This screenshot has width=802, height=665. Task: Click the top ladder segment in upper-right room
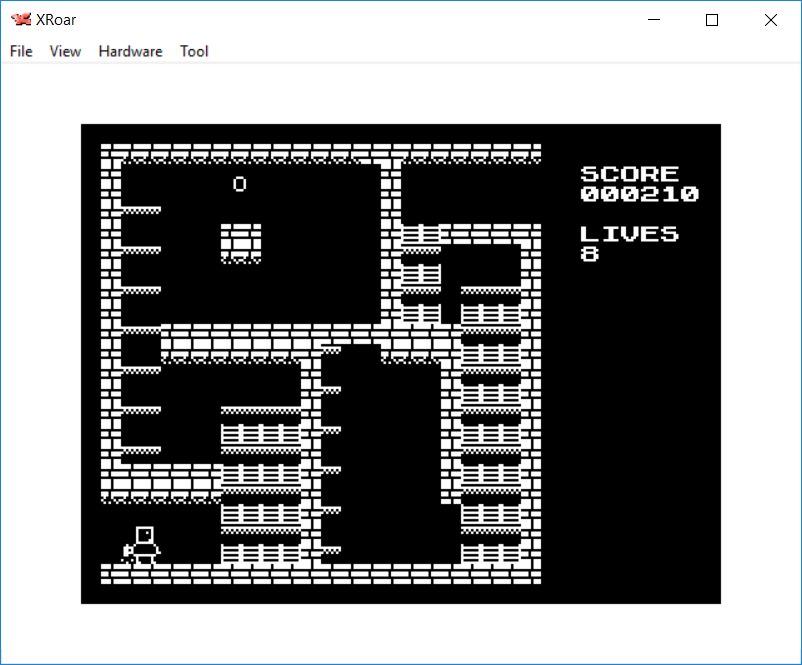click(421, 235)
